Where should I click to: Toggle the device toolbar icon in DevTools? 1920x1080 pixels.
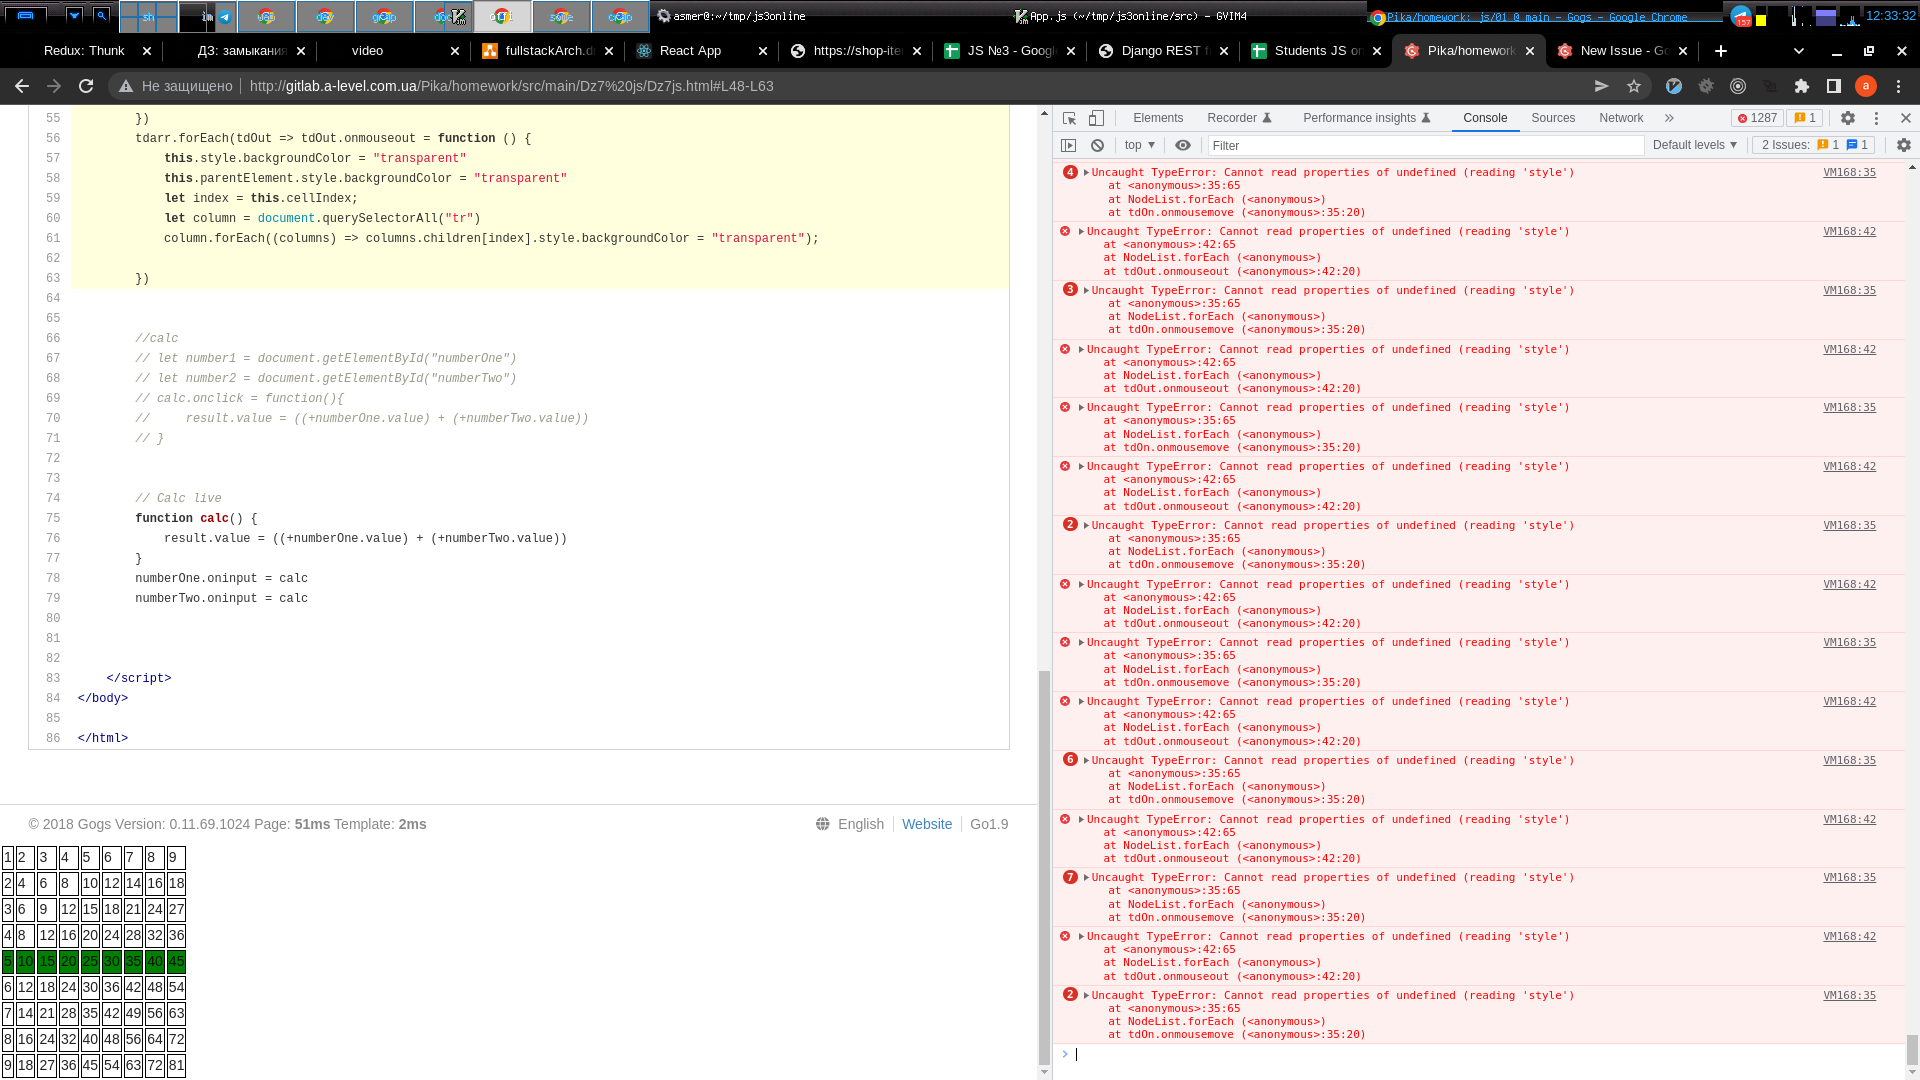point(1096,118)
